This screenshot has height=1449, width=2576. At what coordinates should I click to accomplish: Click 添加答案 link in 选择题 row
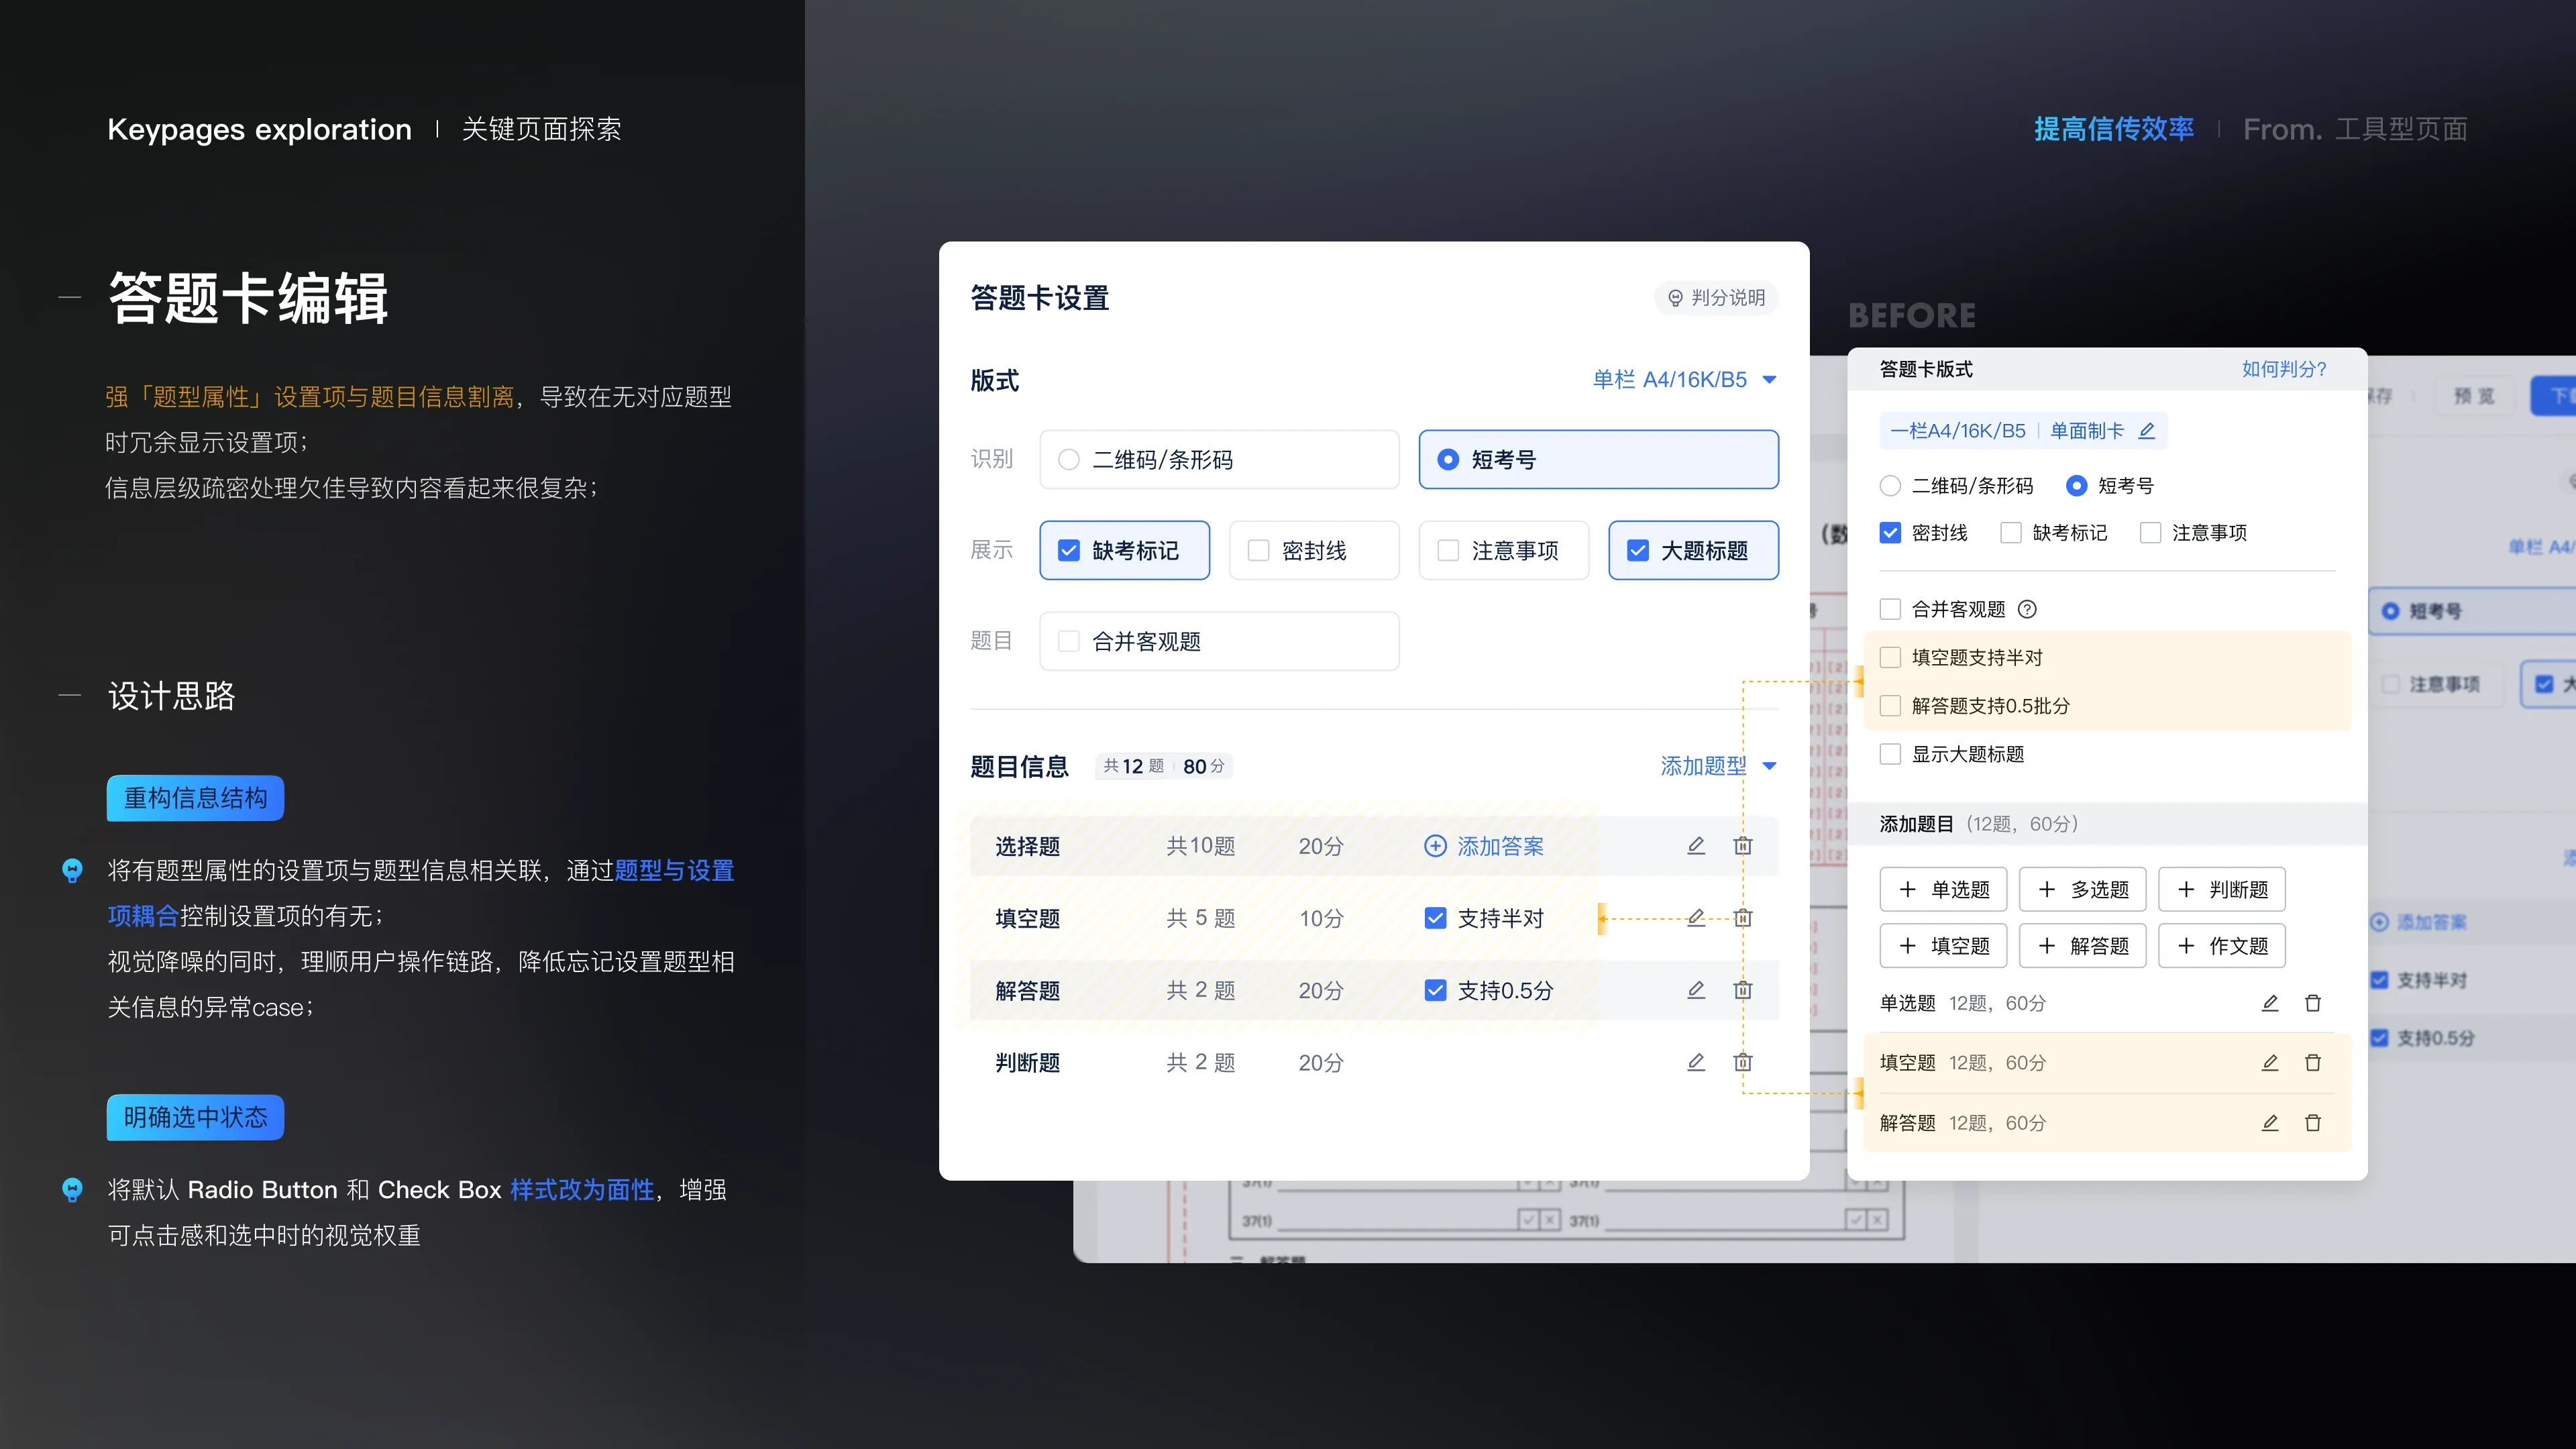click(x=1500, y=846)
